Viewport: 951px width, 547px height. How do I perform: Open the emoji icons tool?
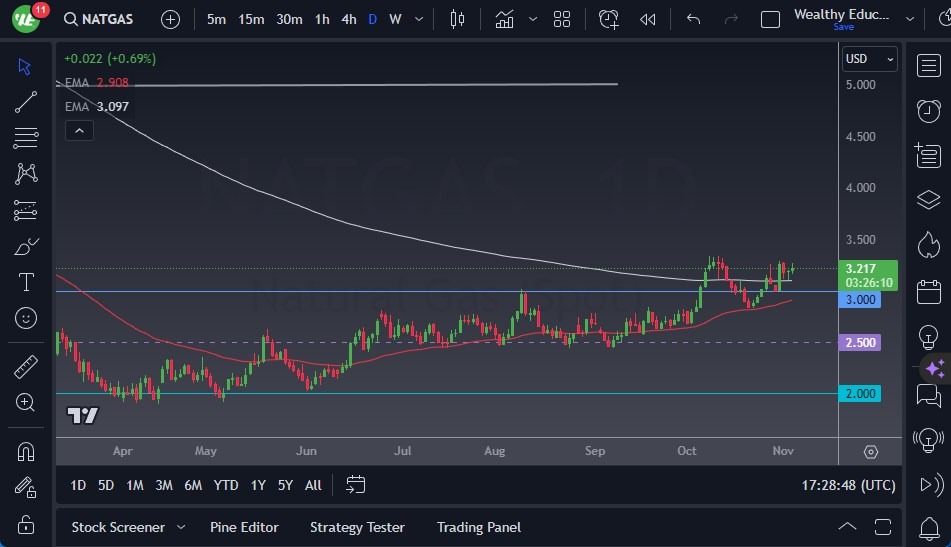pos(26,318)
